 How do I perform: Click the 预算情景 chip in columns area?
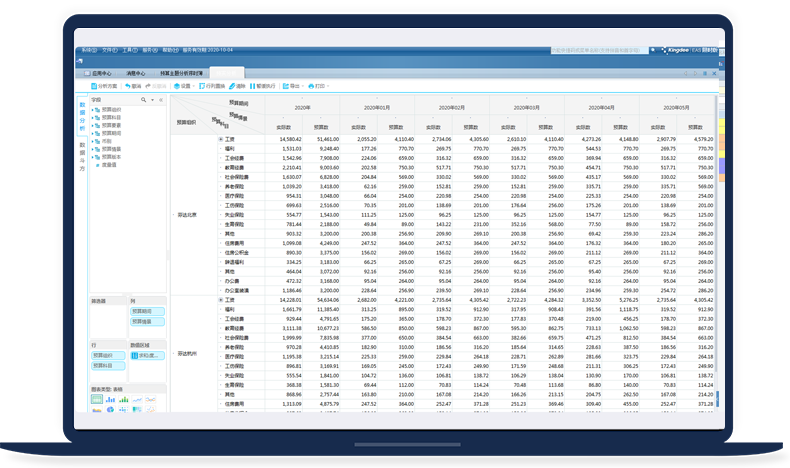pyautogui.click(x=147, y=321)
